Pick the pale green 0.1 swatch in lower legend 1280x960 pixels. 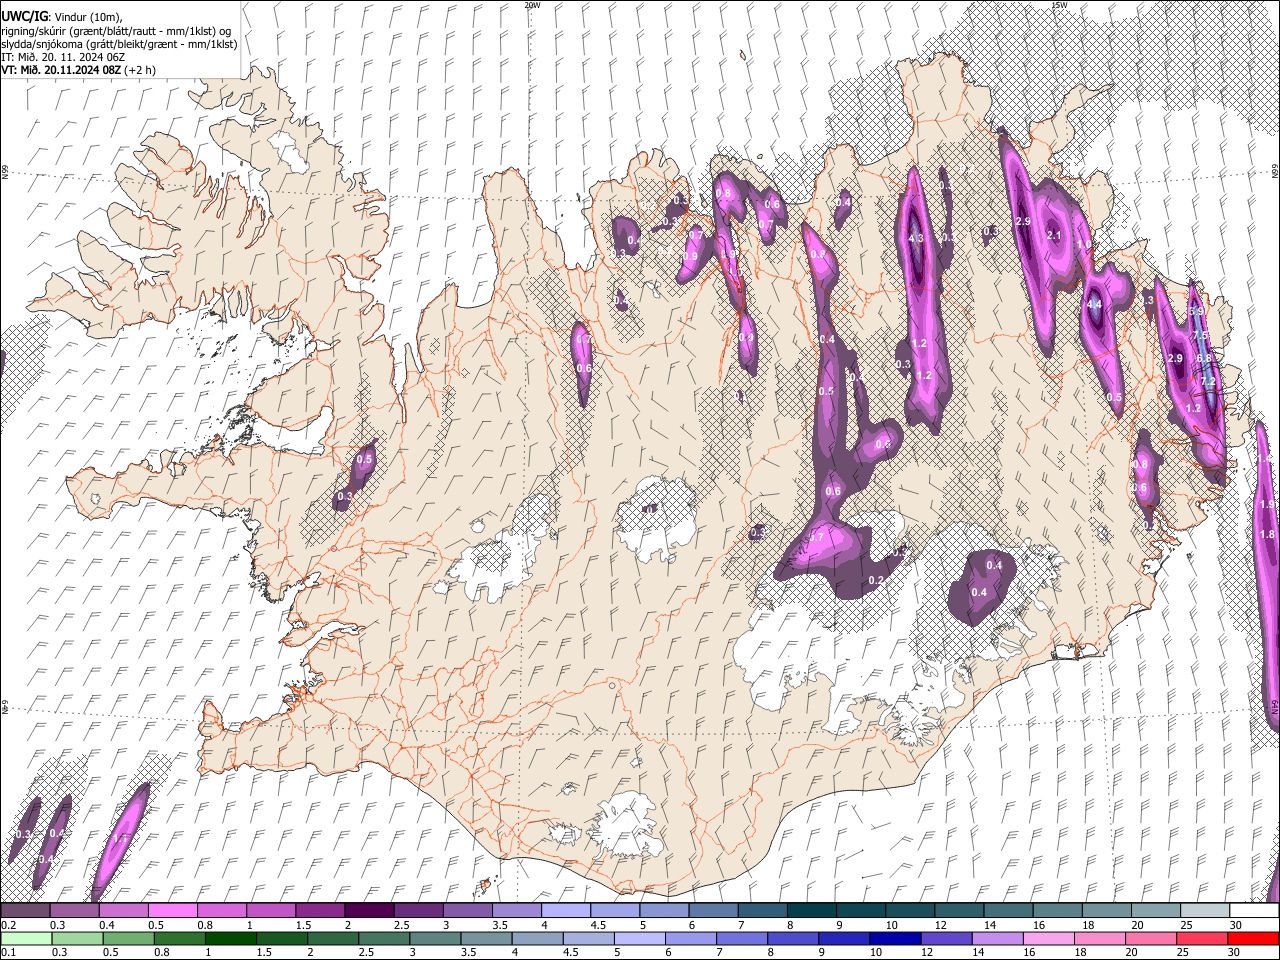click(26, 938)
